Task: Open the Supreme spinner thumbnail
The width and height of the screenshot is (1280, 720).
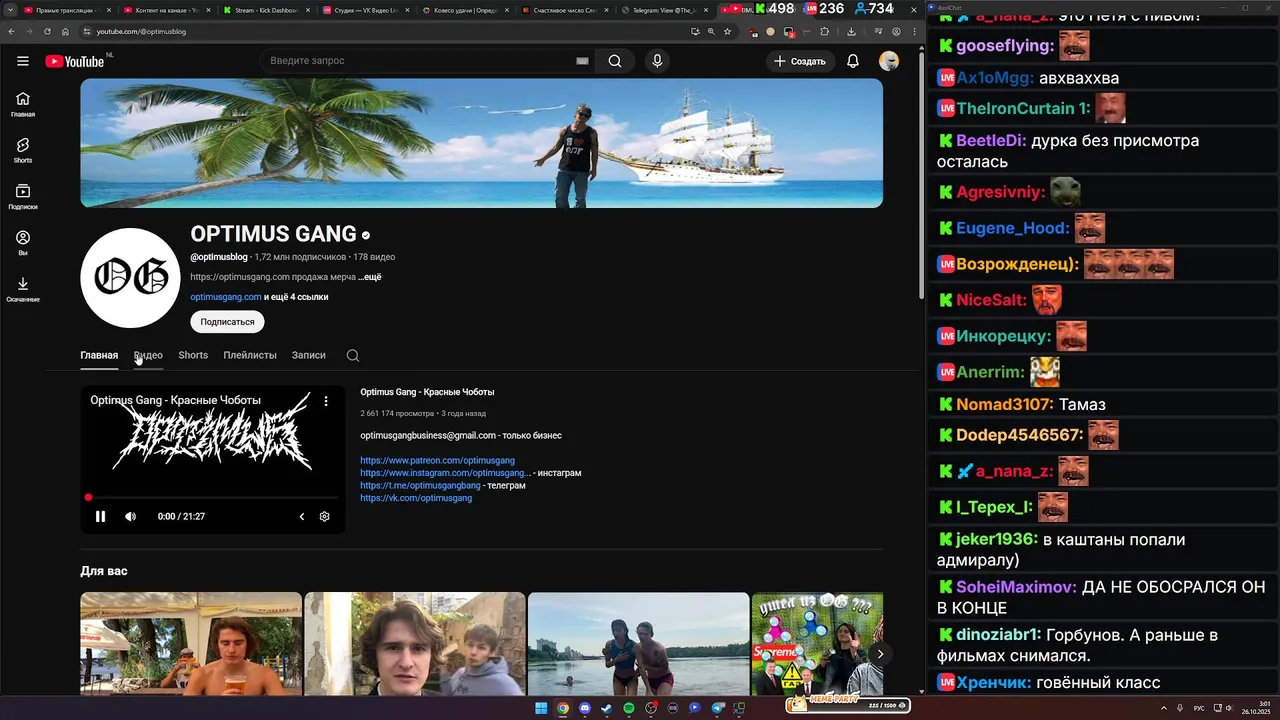Action: tap(817, 643)
